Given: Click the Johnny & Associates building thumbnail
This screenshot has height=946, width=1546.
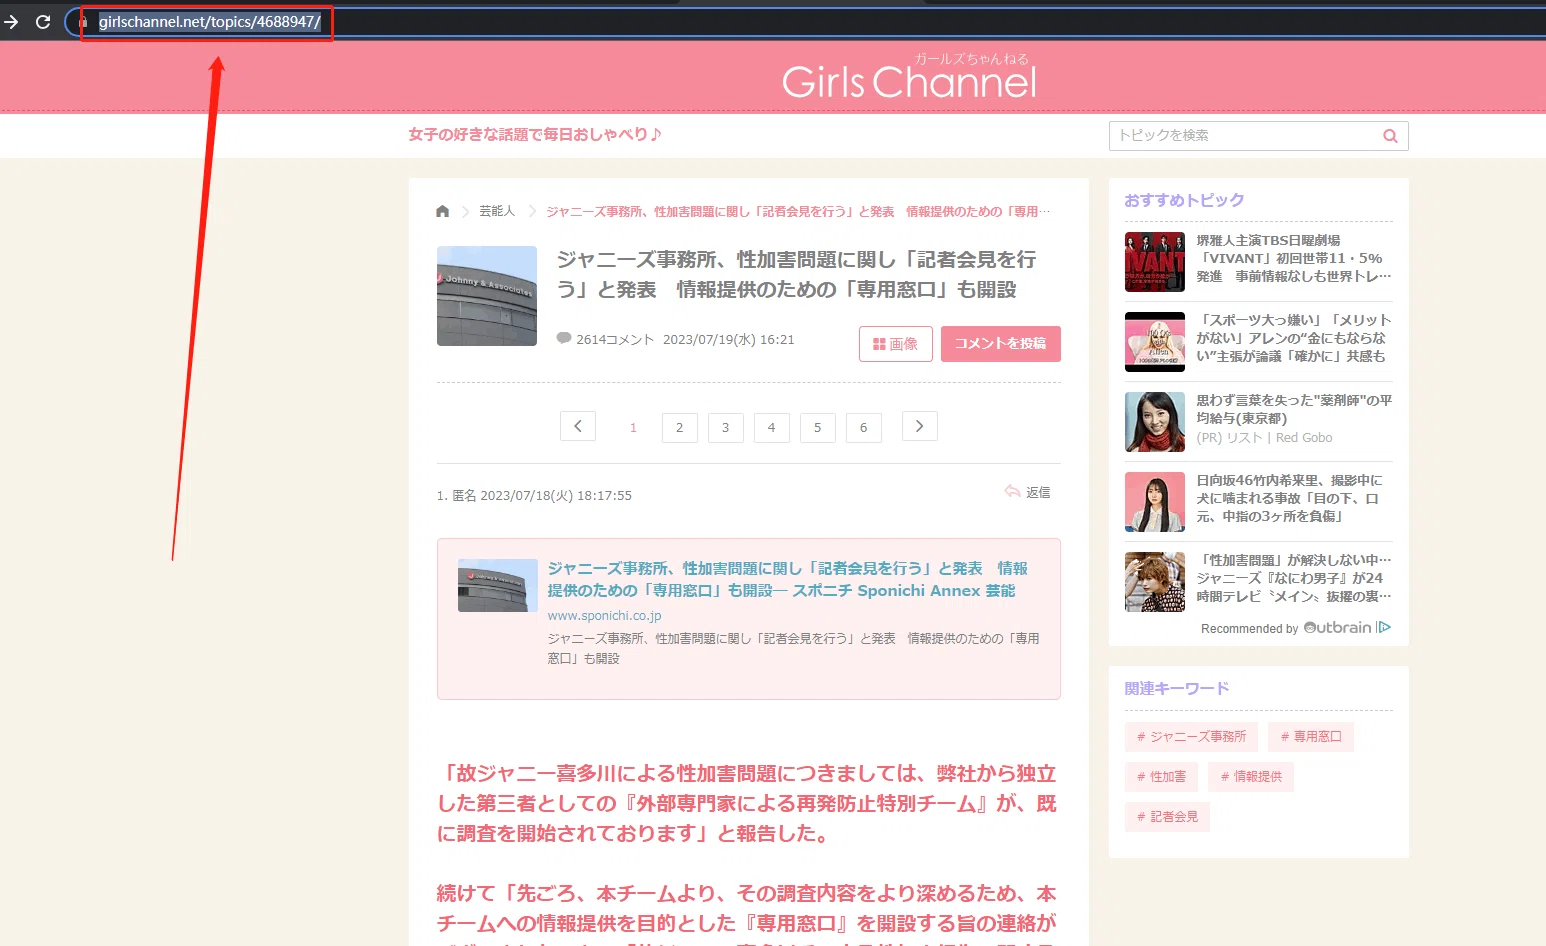Looking at the screenshot, I should tap(487, 296).
